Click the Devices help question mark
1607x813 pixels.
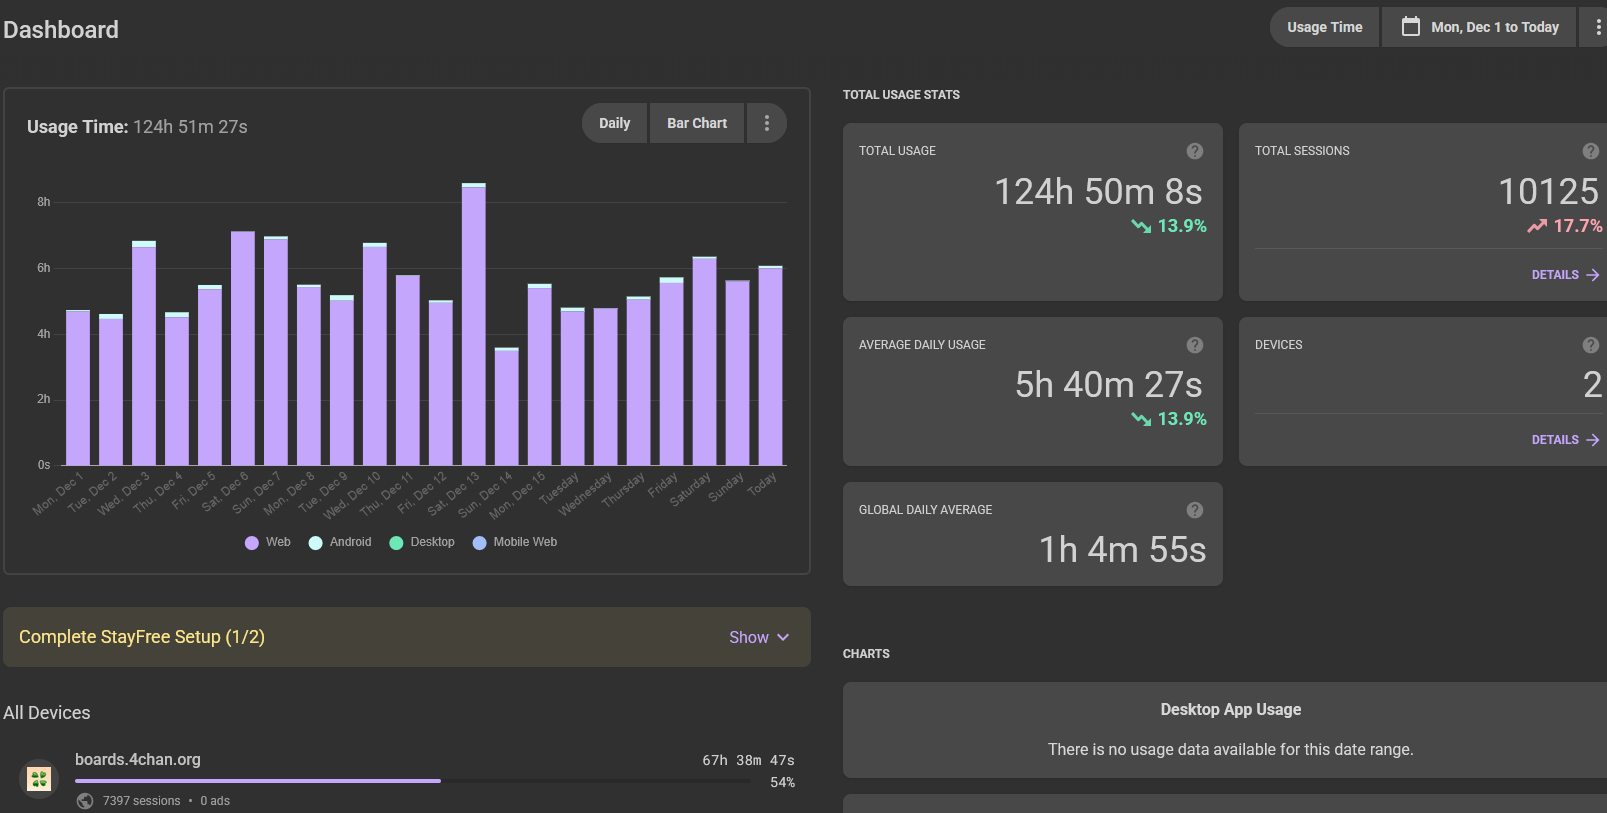pos(1591,345)
